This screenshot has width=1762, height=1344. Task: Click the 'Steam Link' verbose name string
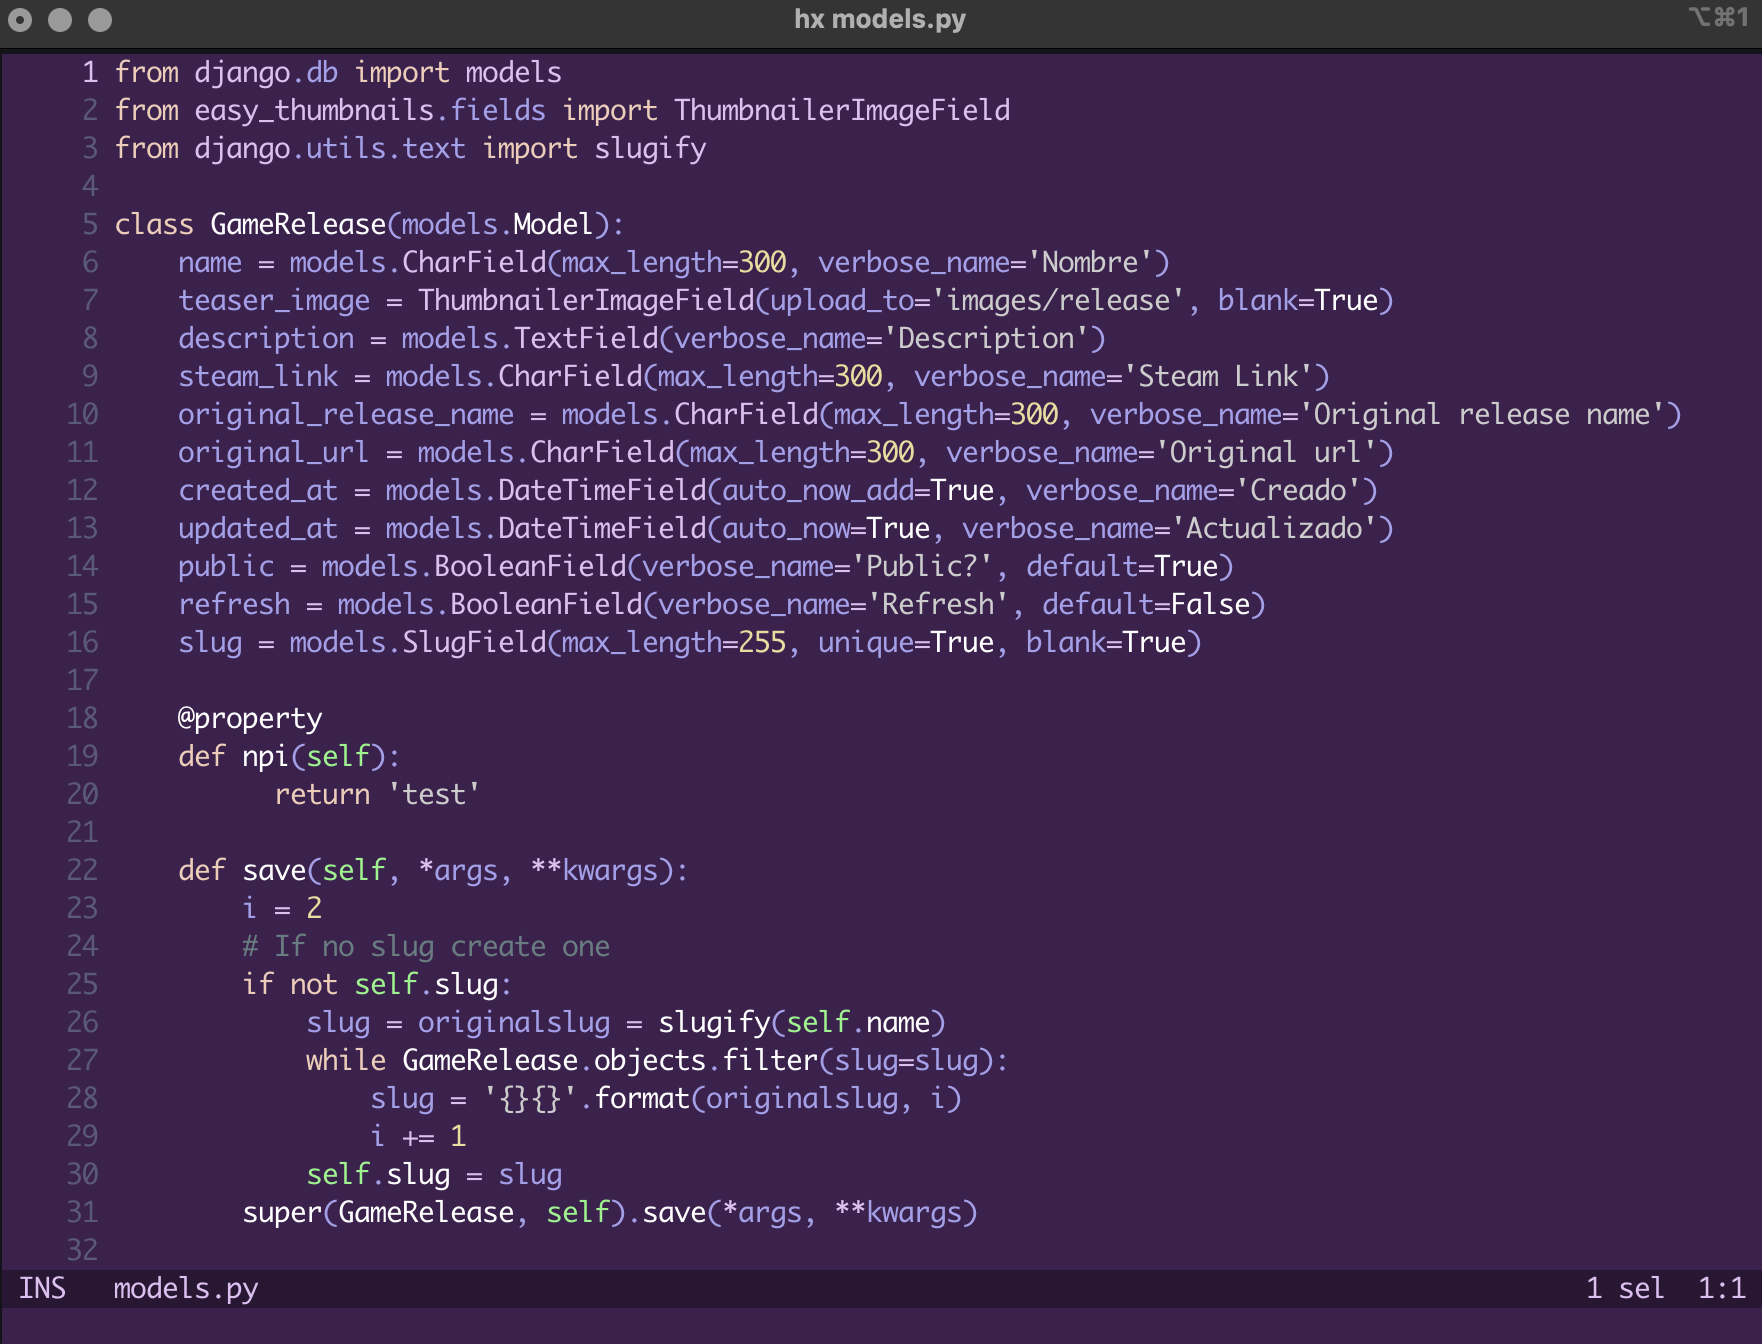1218,376
